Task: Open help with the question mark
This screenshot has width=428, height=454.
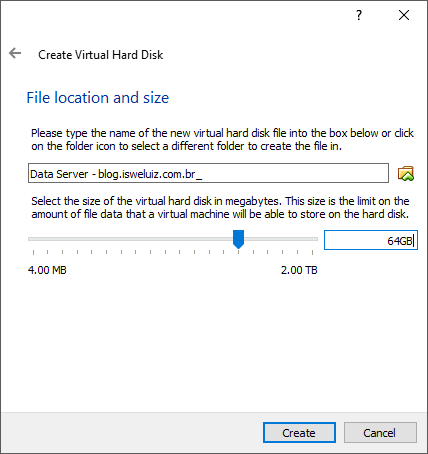Action: (x=359, y=15)
